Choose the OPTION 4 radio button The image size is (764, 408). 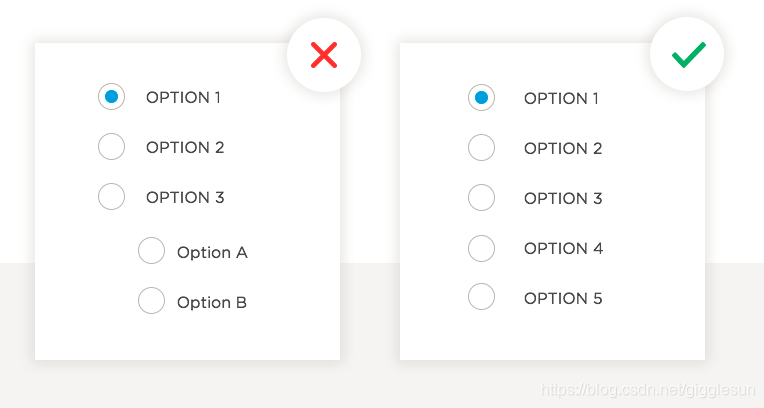tap(481, 248)
